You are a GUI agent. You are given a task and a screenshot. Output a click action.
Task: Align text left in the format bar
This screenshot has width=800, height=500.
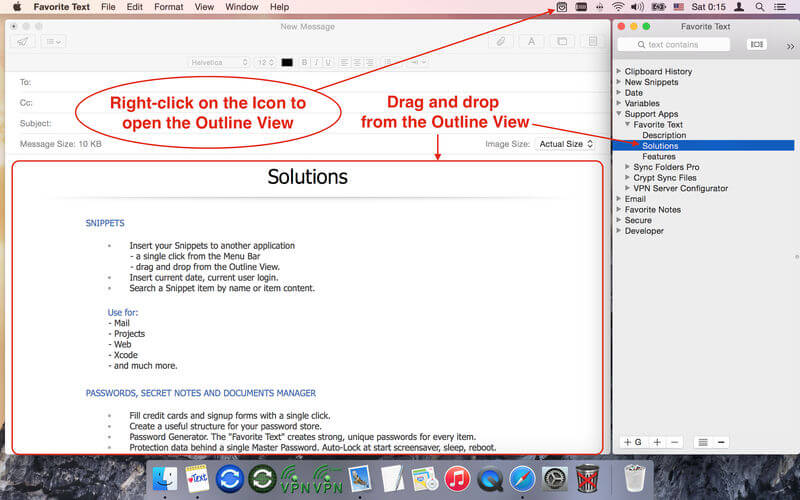point(344,62)
